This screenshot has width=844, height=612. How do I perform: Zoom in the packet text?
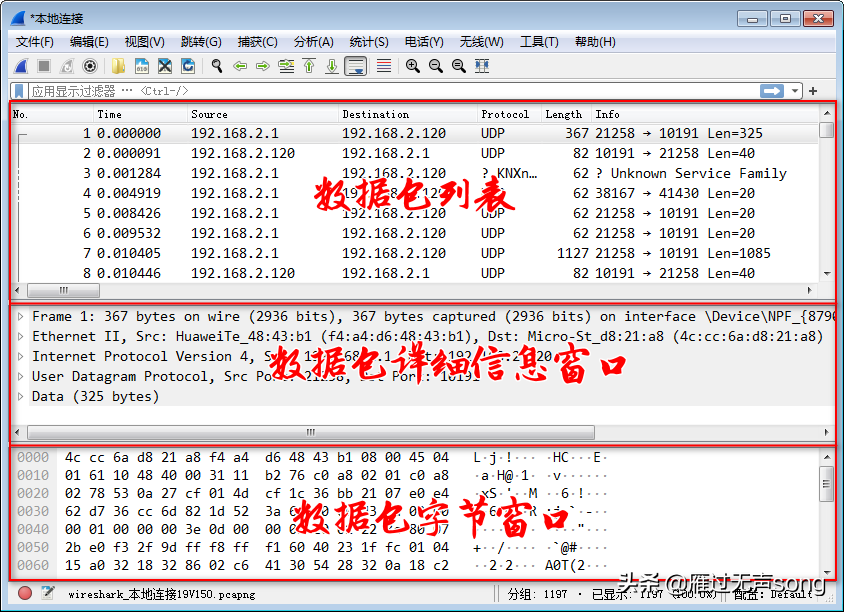[413, 66]
